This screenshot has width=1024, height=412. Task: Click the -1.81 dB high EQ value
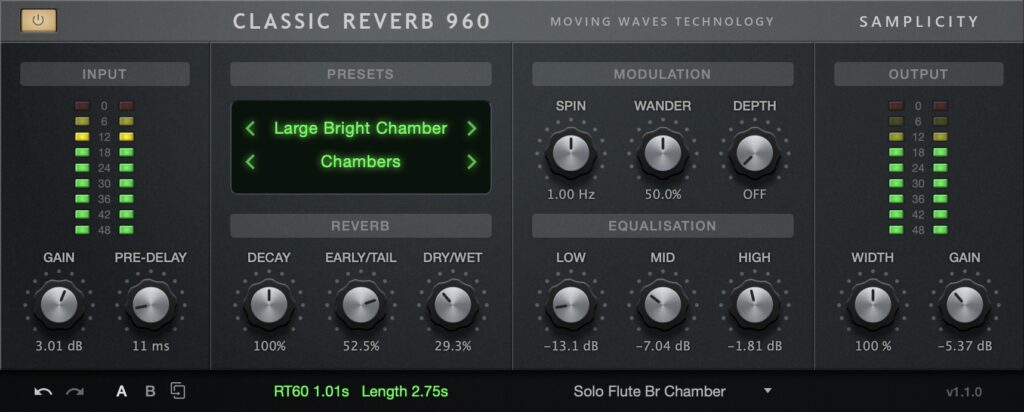(x=754, y=346)
